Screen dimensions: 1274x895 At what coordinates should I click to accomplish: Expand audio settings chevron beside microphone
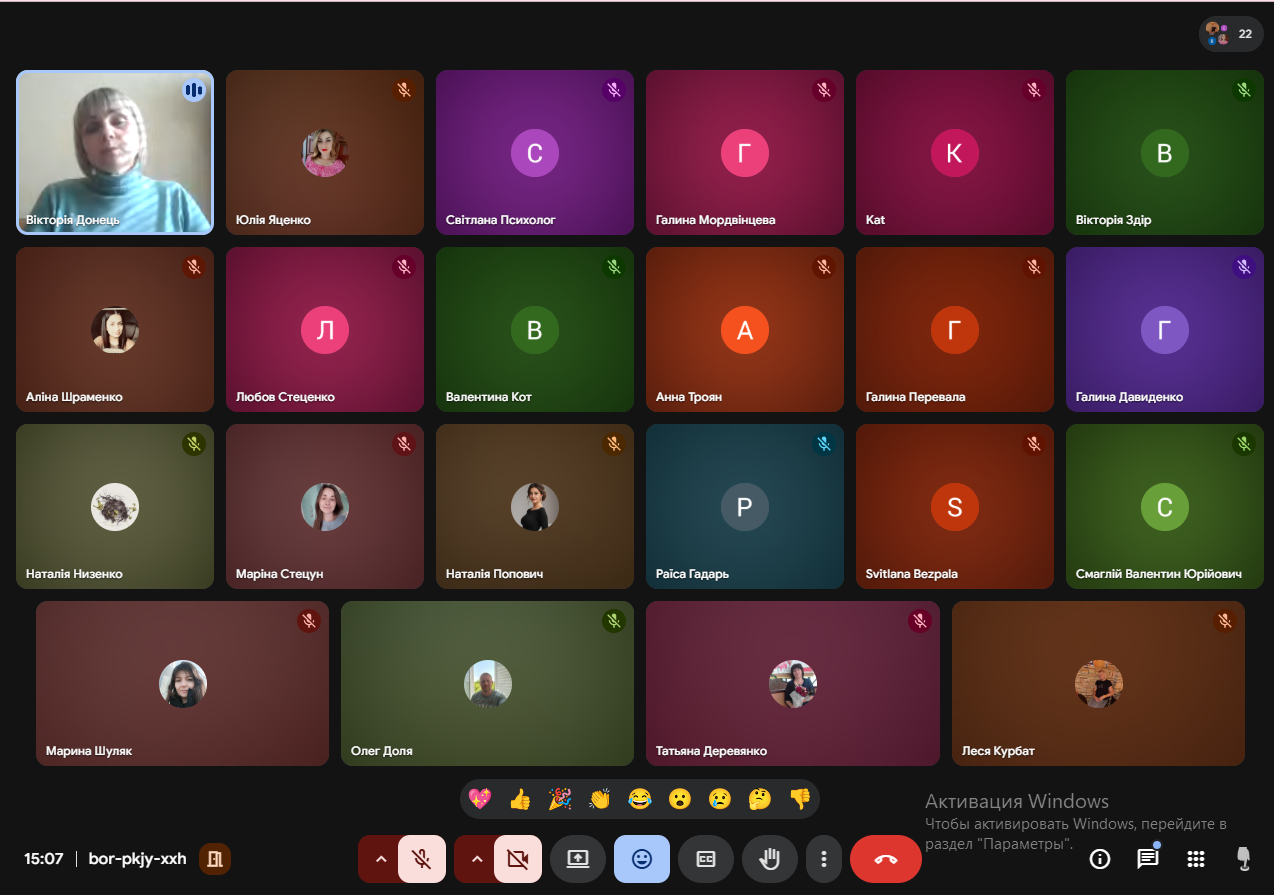point(380,859)
